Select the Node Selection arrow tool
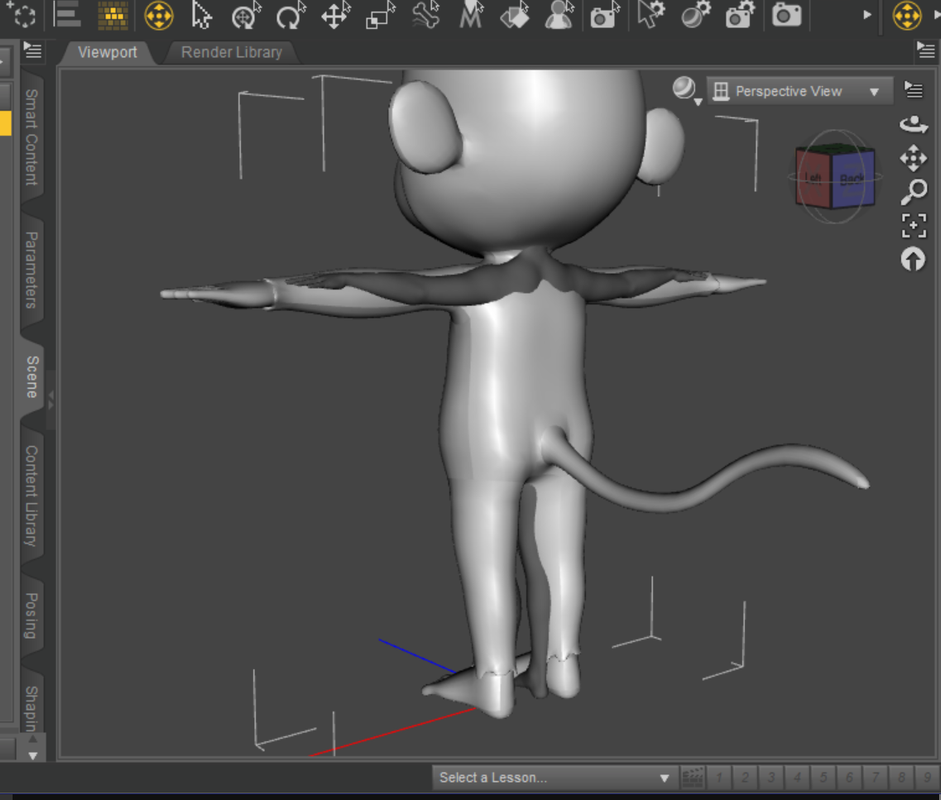Image resolution: width=941 pixels, height=800 pixels. click(202, 16)
